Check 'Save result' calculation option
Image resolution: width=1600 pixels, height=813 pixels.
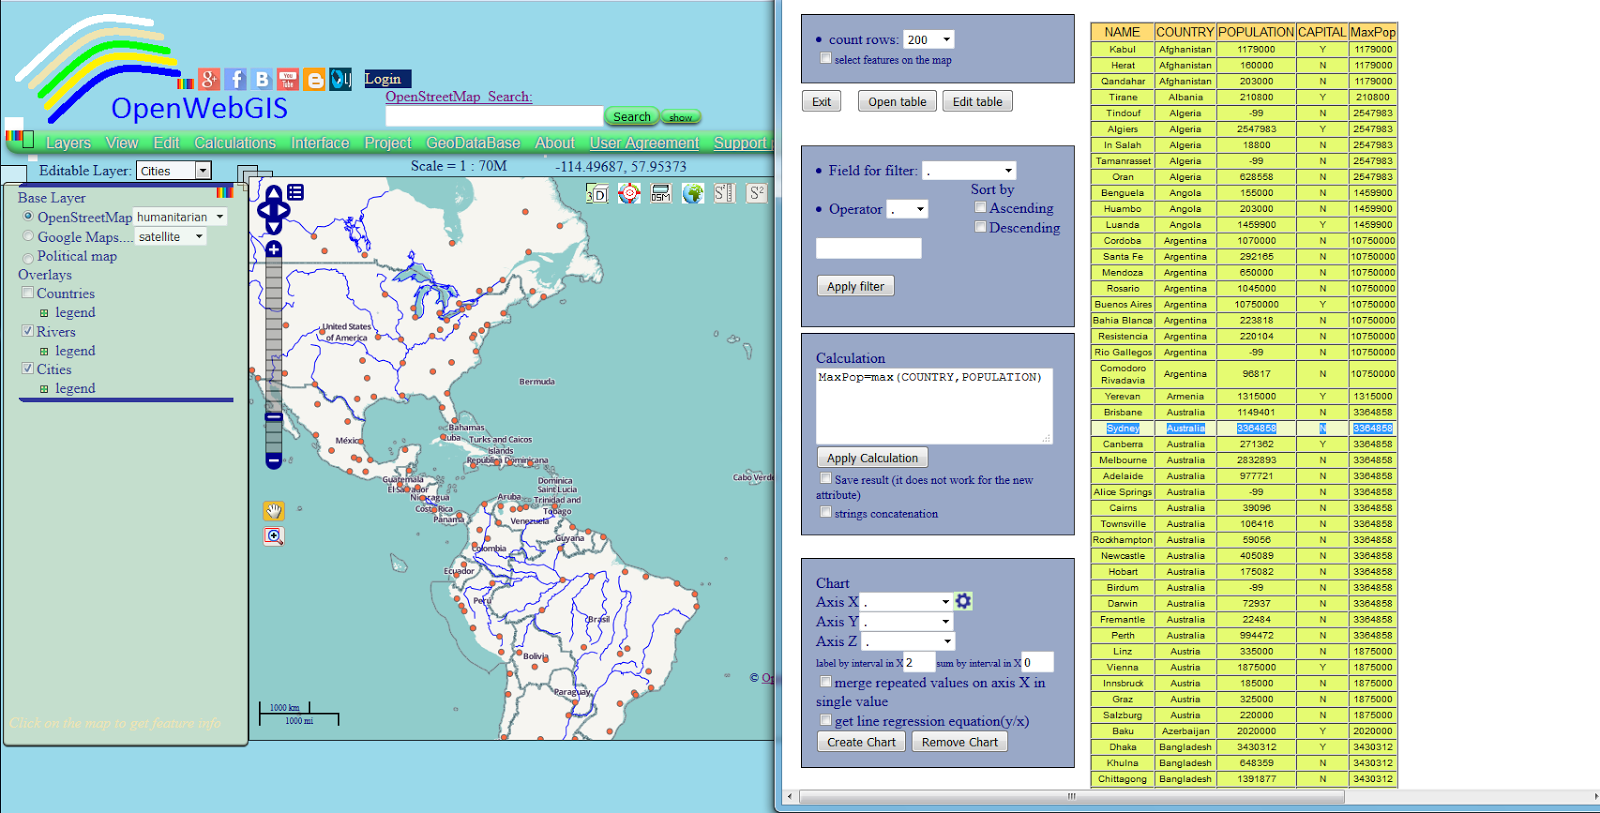point(825,479)
